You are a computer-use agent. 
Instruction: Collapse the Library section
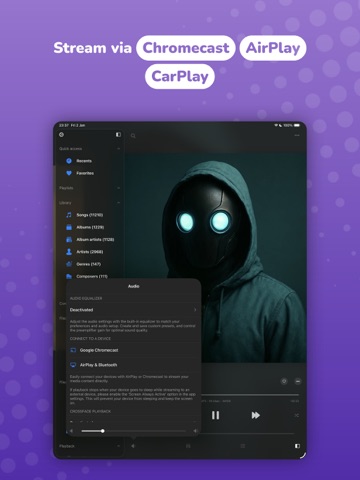pyautogui.click(x=119, y=203)
